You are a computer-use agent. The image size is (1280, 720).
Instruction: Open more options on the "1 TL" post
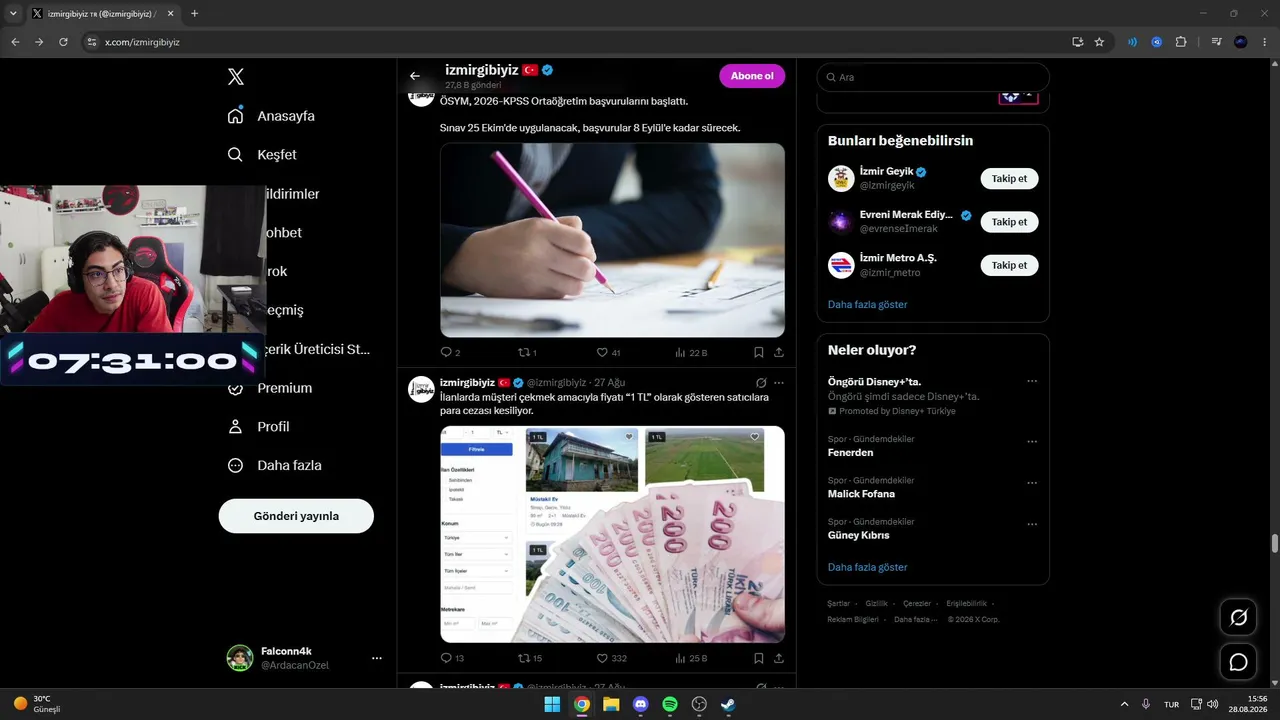click(x=779, y=383)
